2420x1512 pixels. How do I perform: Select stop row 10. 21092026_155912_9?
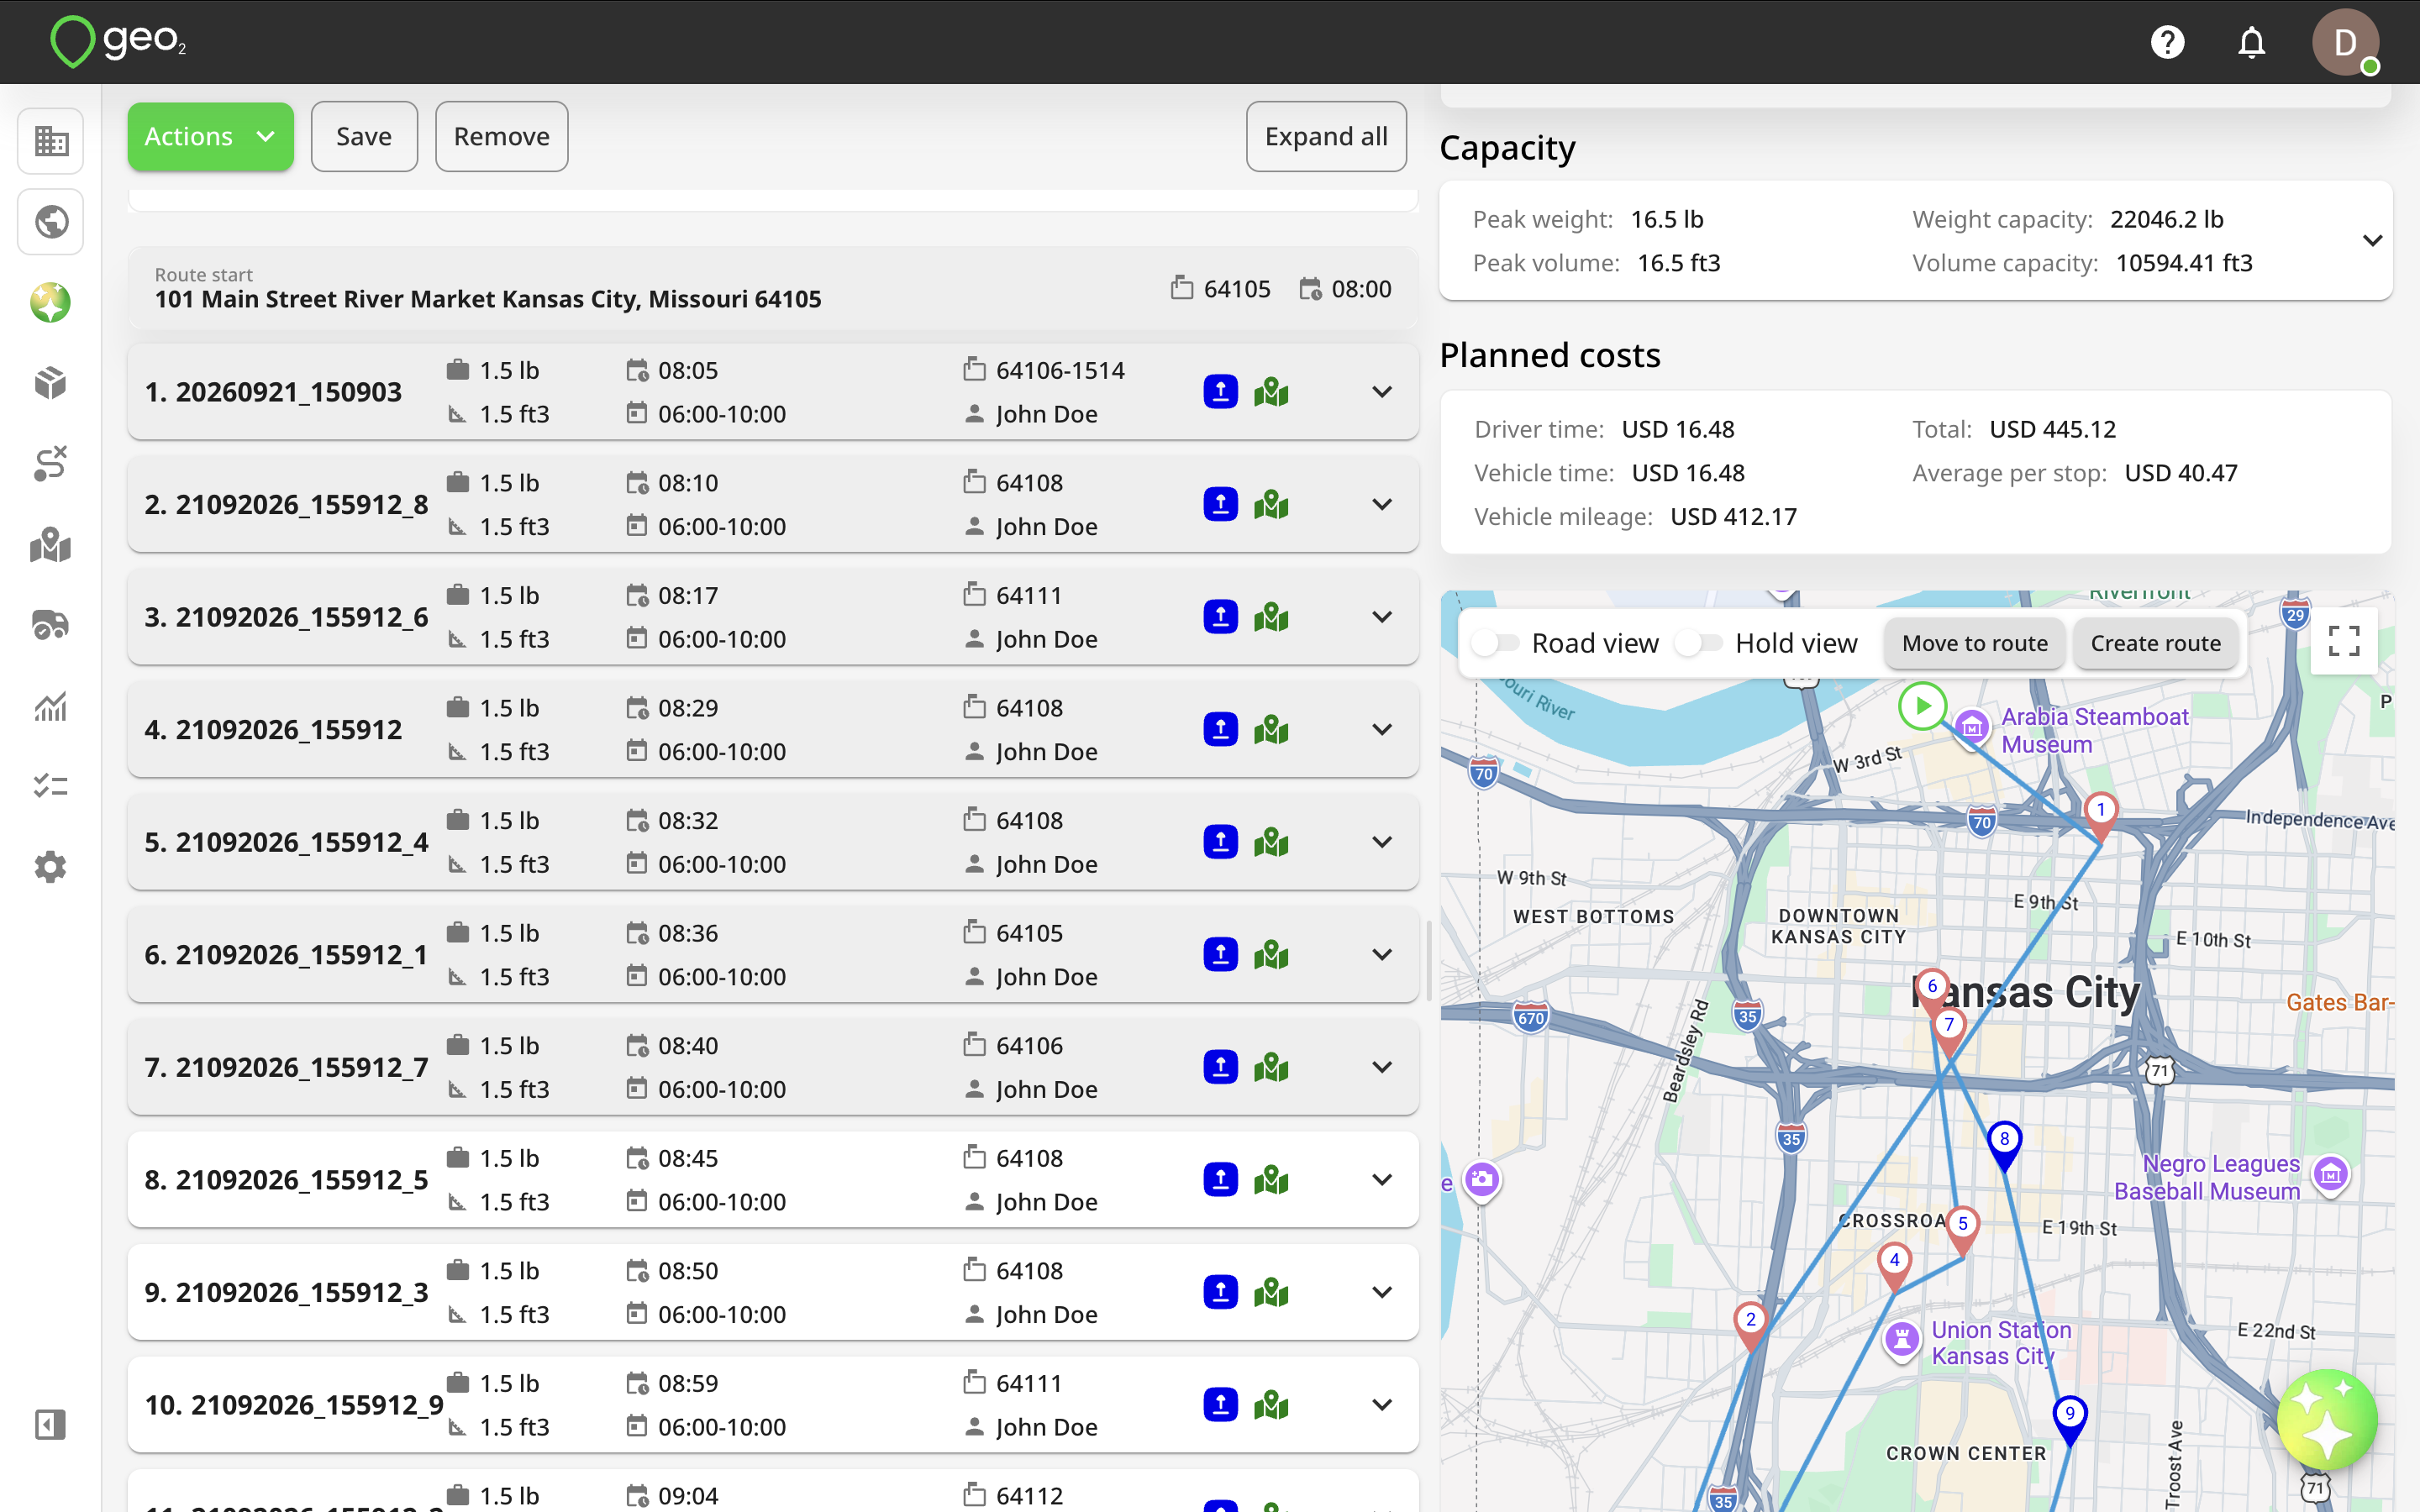[x=773, y=1404]
